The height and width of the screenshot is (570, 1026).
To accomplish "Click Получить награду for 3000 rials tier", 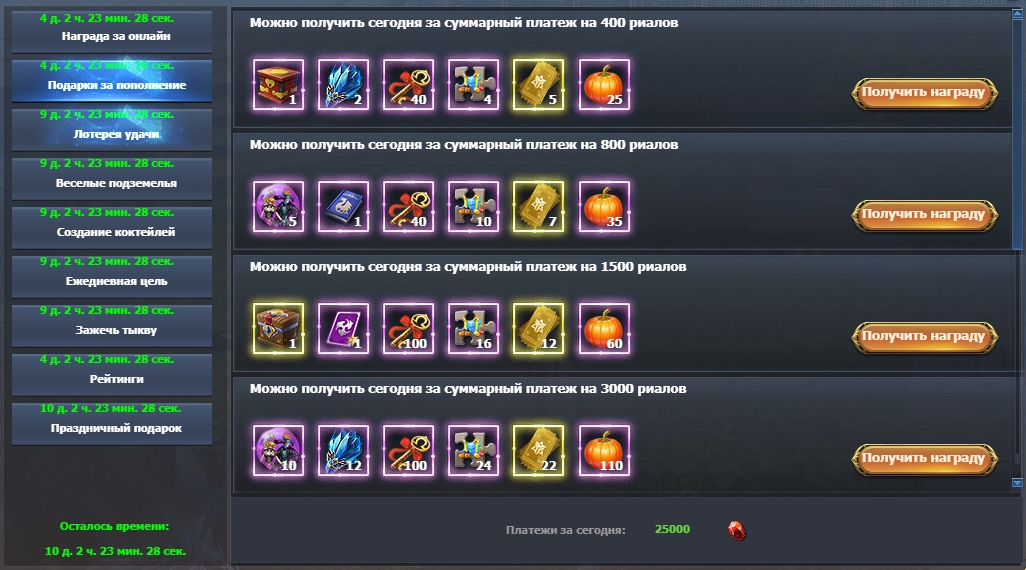I will pos(924,459).
